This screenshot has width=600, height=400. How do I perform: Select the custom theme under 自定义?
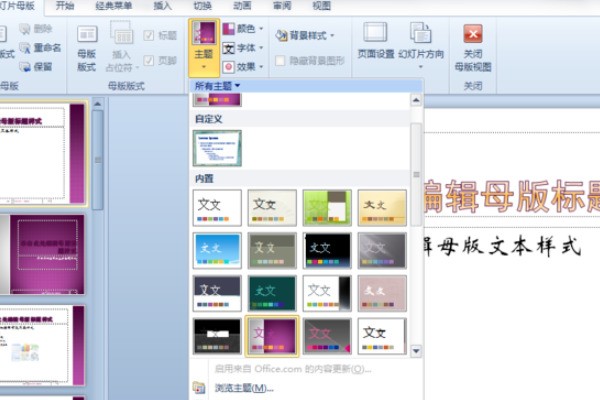pos(217,148)
